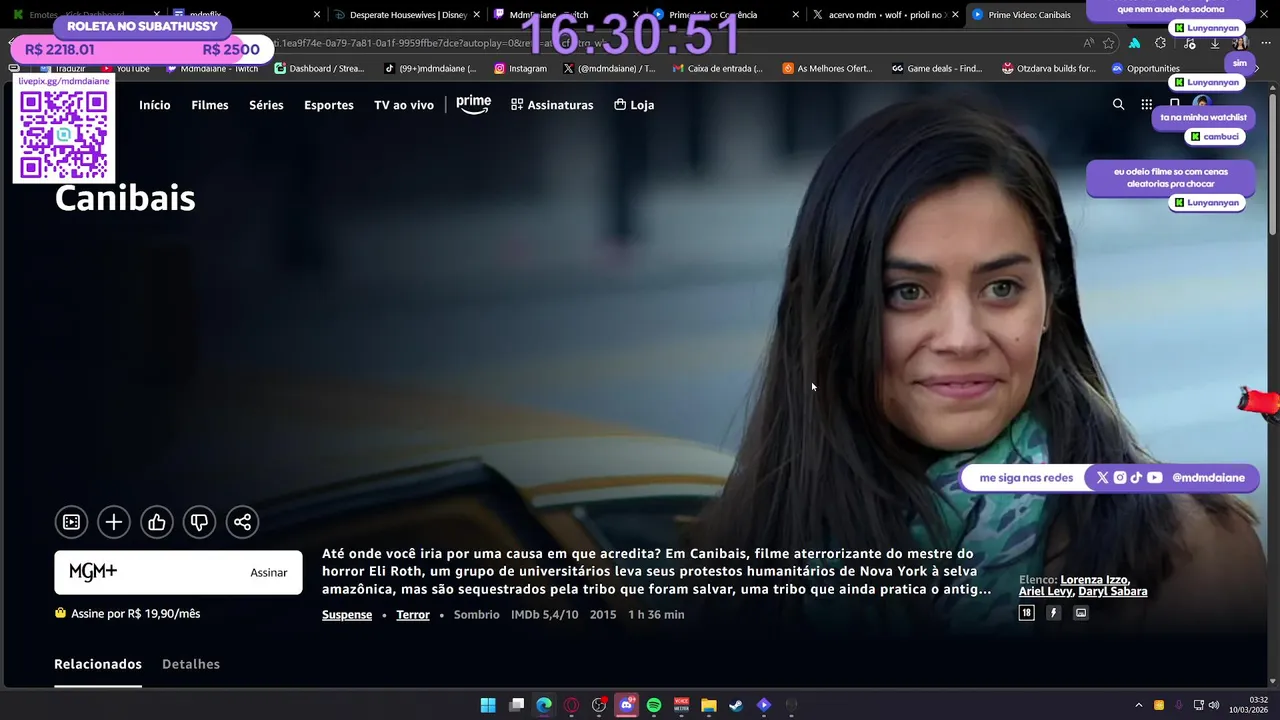Open Discord from taskbar
Viewport: 1280px width, 720px height.
pyautogui.click(x=627, y=705)
